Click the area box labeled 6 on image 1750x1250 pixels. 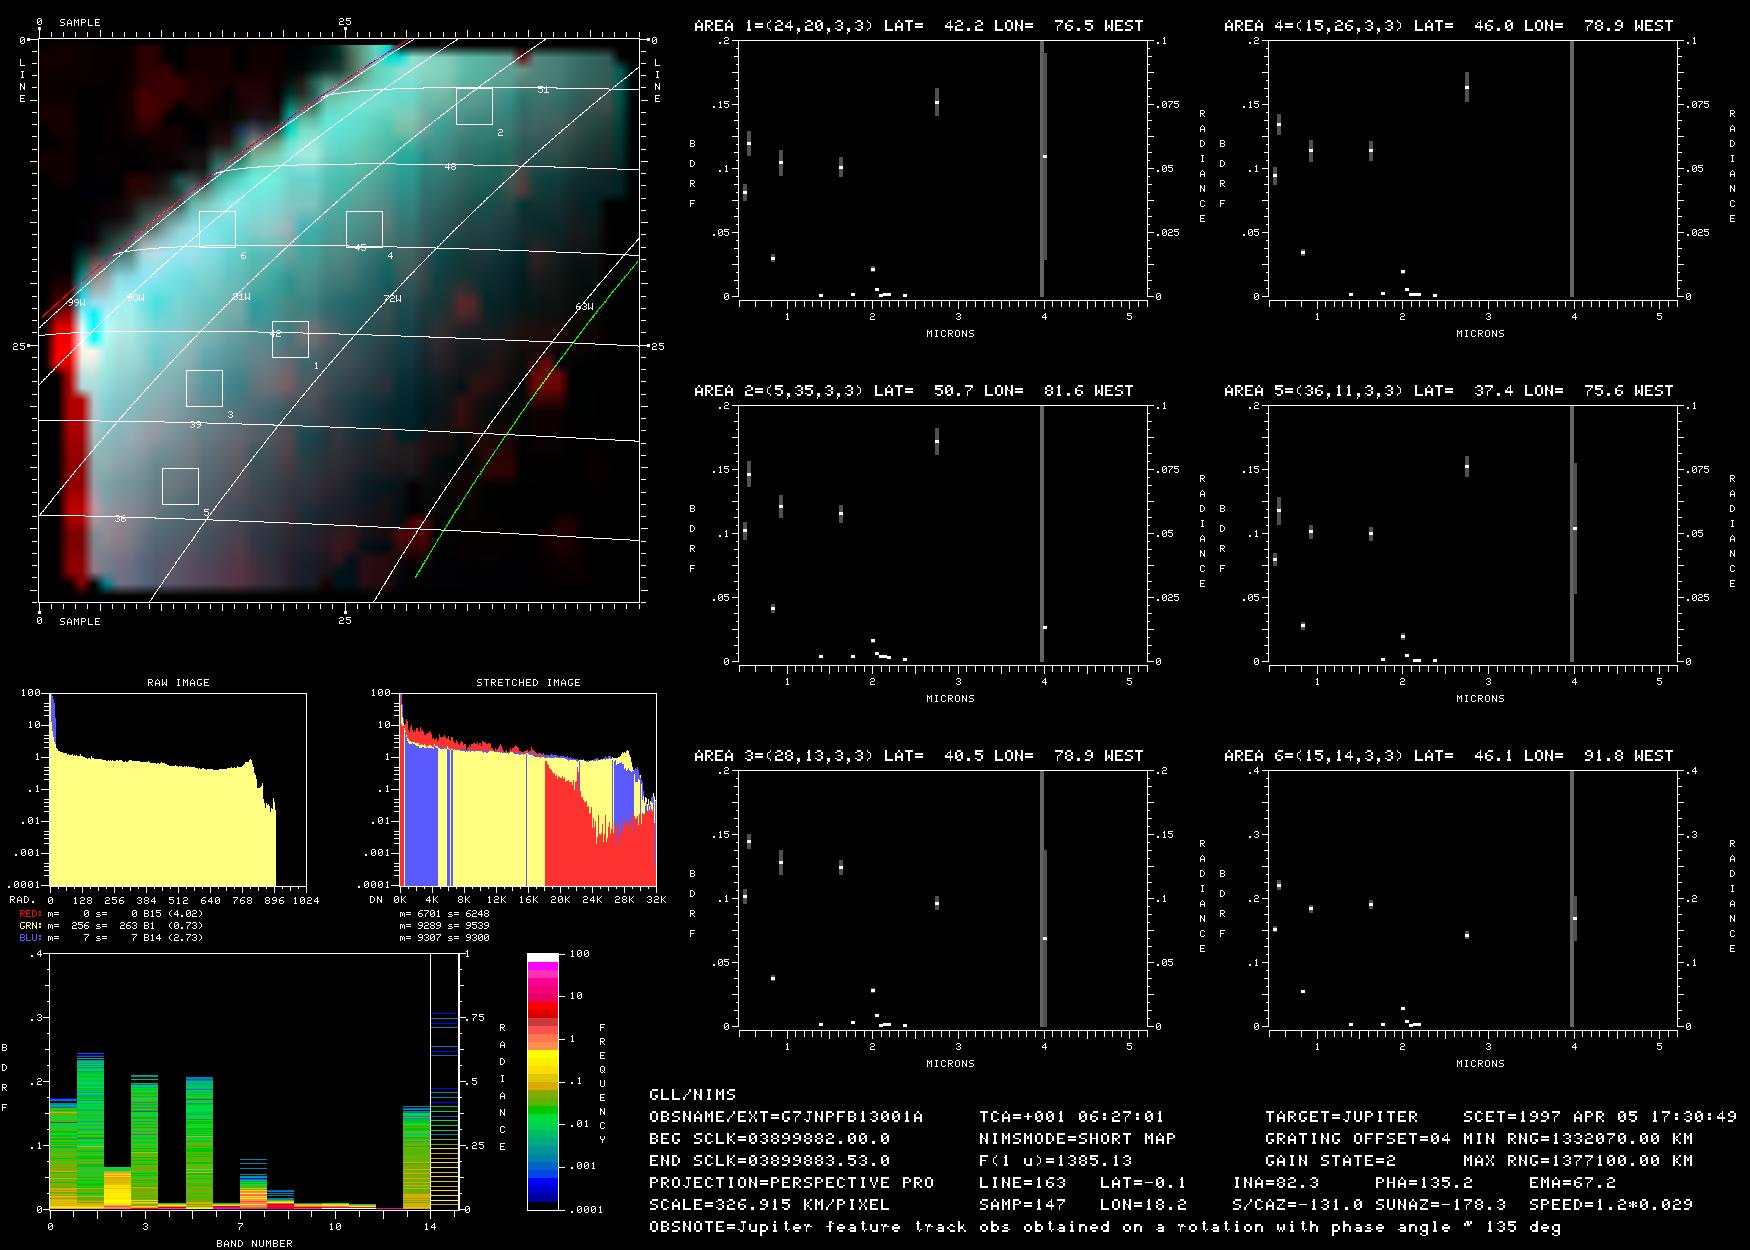(x=217, y=229)
